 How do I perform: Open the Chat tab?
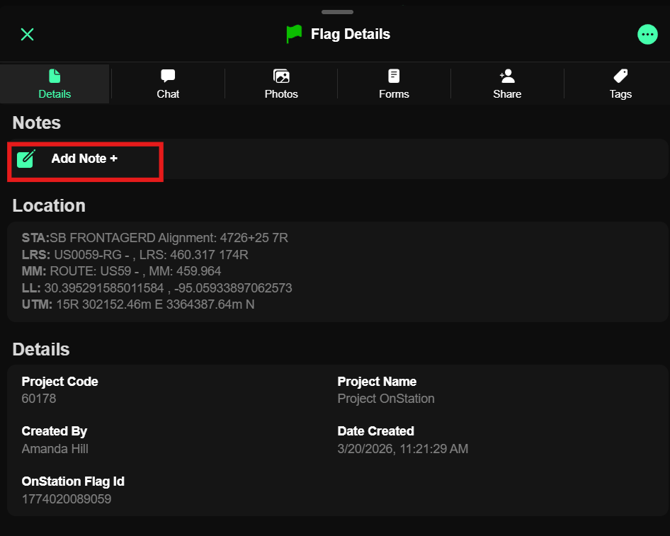pos(168,84)
